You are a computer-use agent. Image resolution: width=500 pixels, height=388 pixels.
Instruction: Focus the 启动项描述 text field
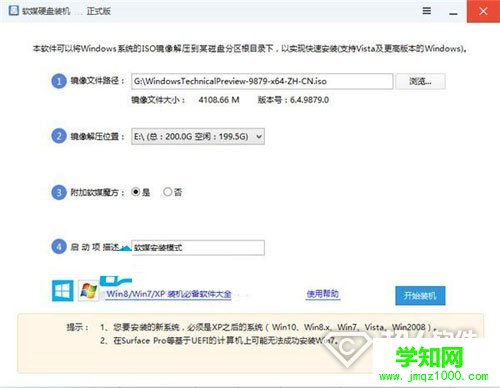click(x=198, y=248)
